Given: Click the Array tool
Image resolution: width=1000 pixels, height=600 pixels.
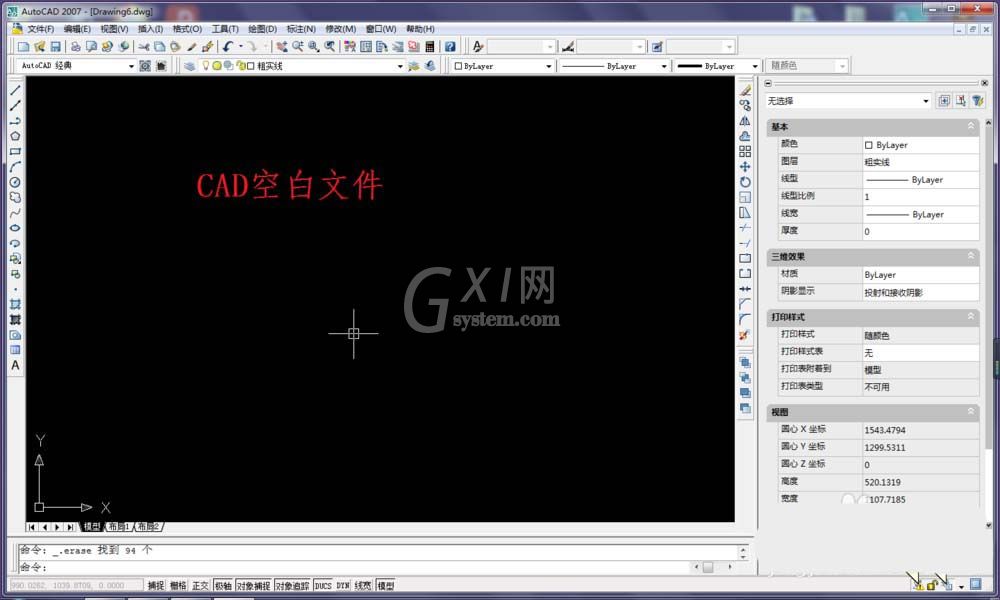Looking at the screenshot, I should pos(745,152).
